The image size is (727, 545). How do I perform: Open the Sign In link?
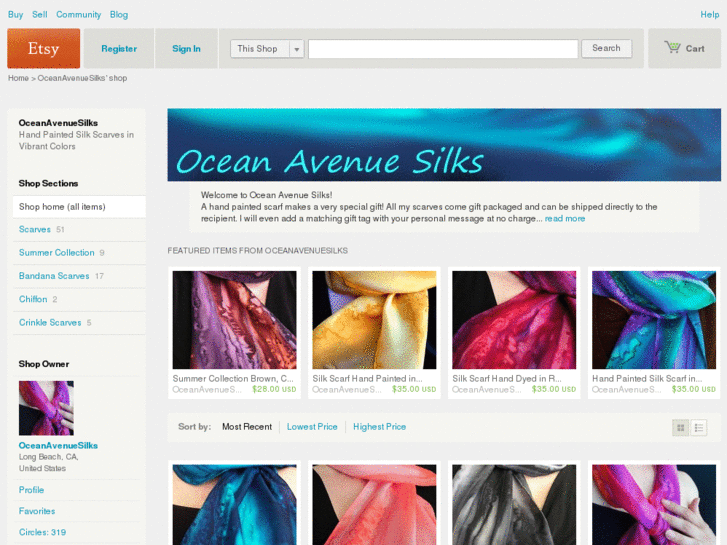click(186, 49)
